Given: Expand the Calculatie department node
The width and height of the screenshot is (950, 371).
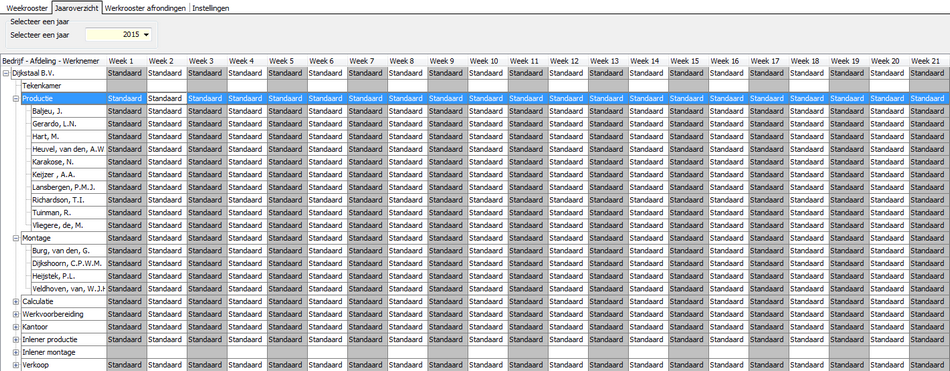Looking at the screenshot, I should [16, 301].
